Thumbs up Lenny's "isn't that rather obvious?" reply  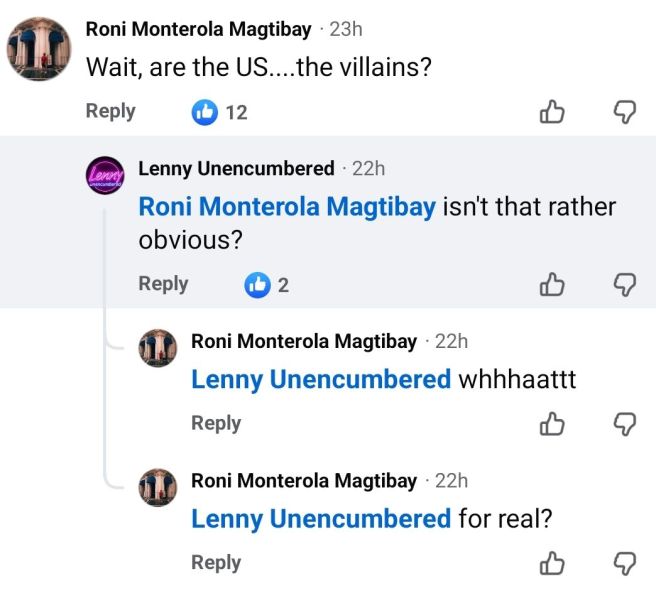pyautogui.click(x=551, y=285)
